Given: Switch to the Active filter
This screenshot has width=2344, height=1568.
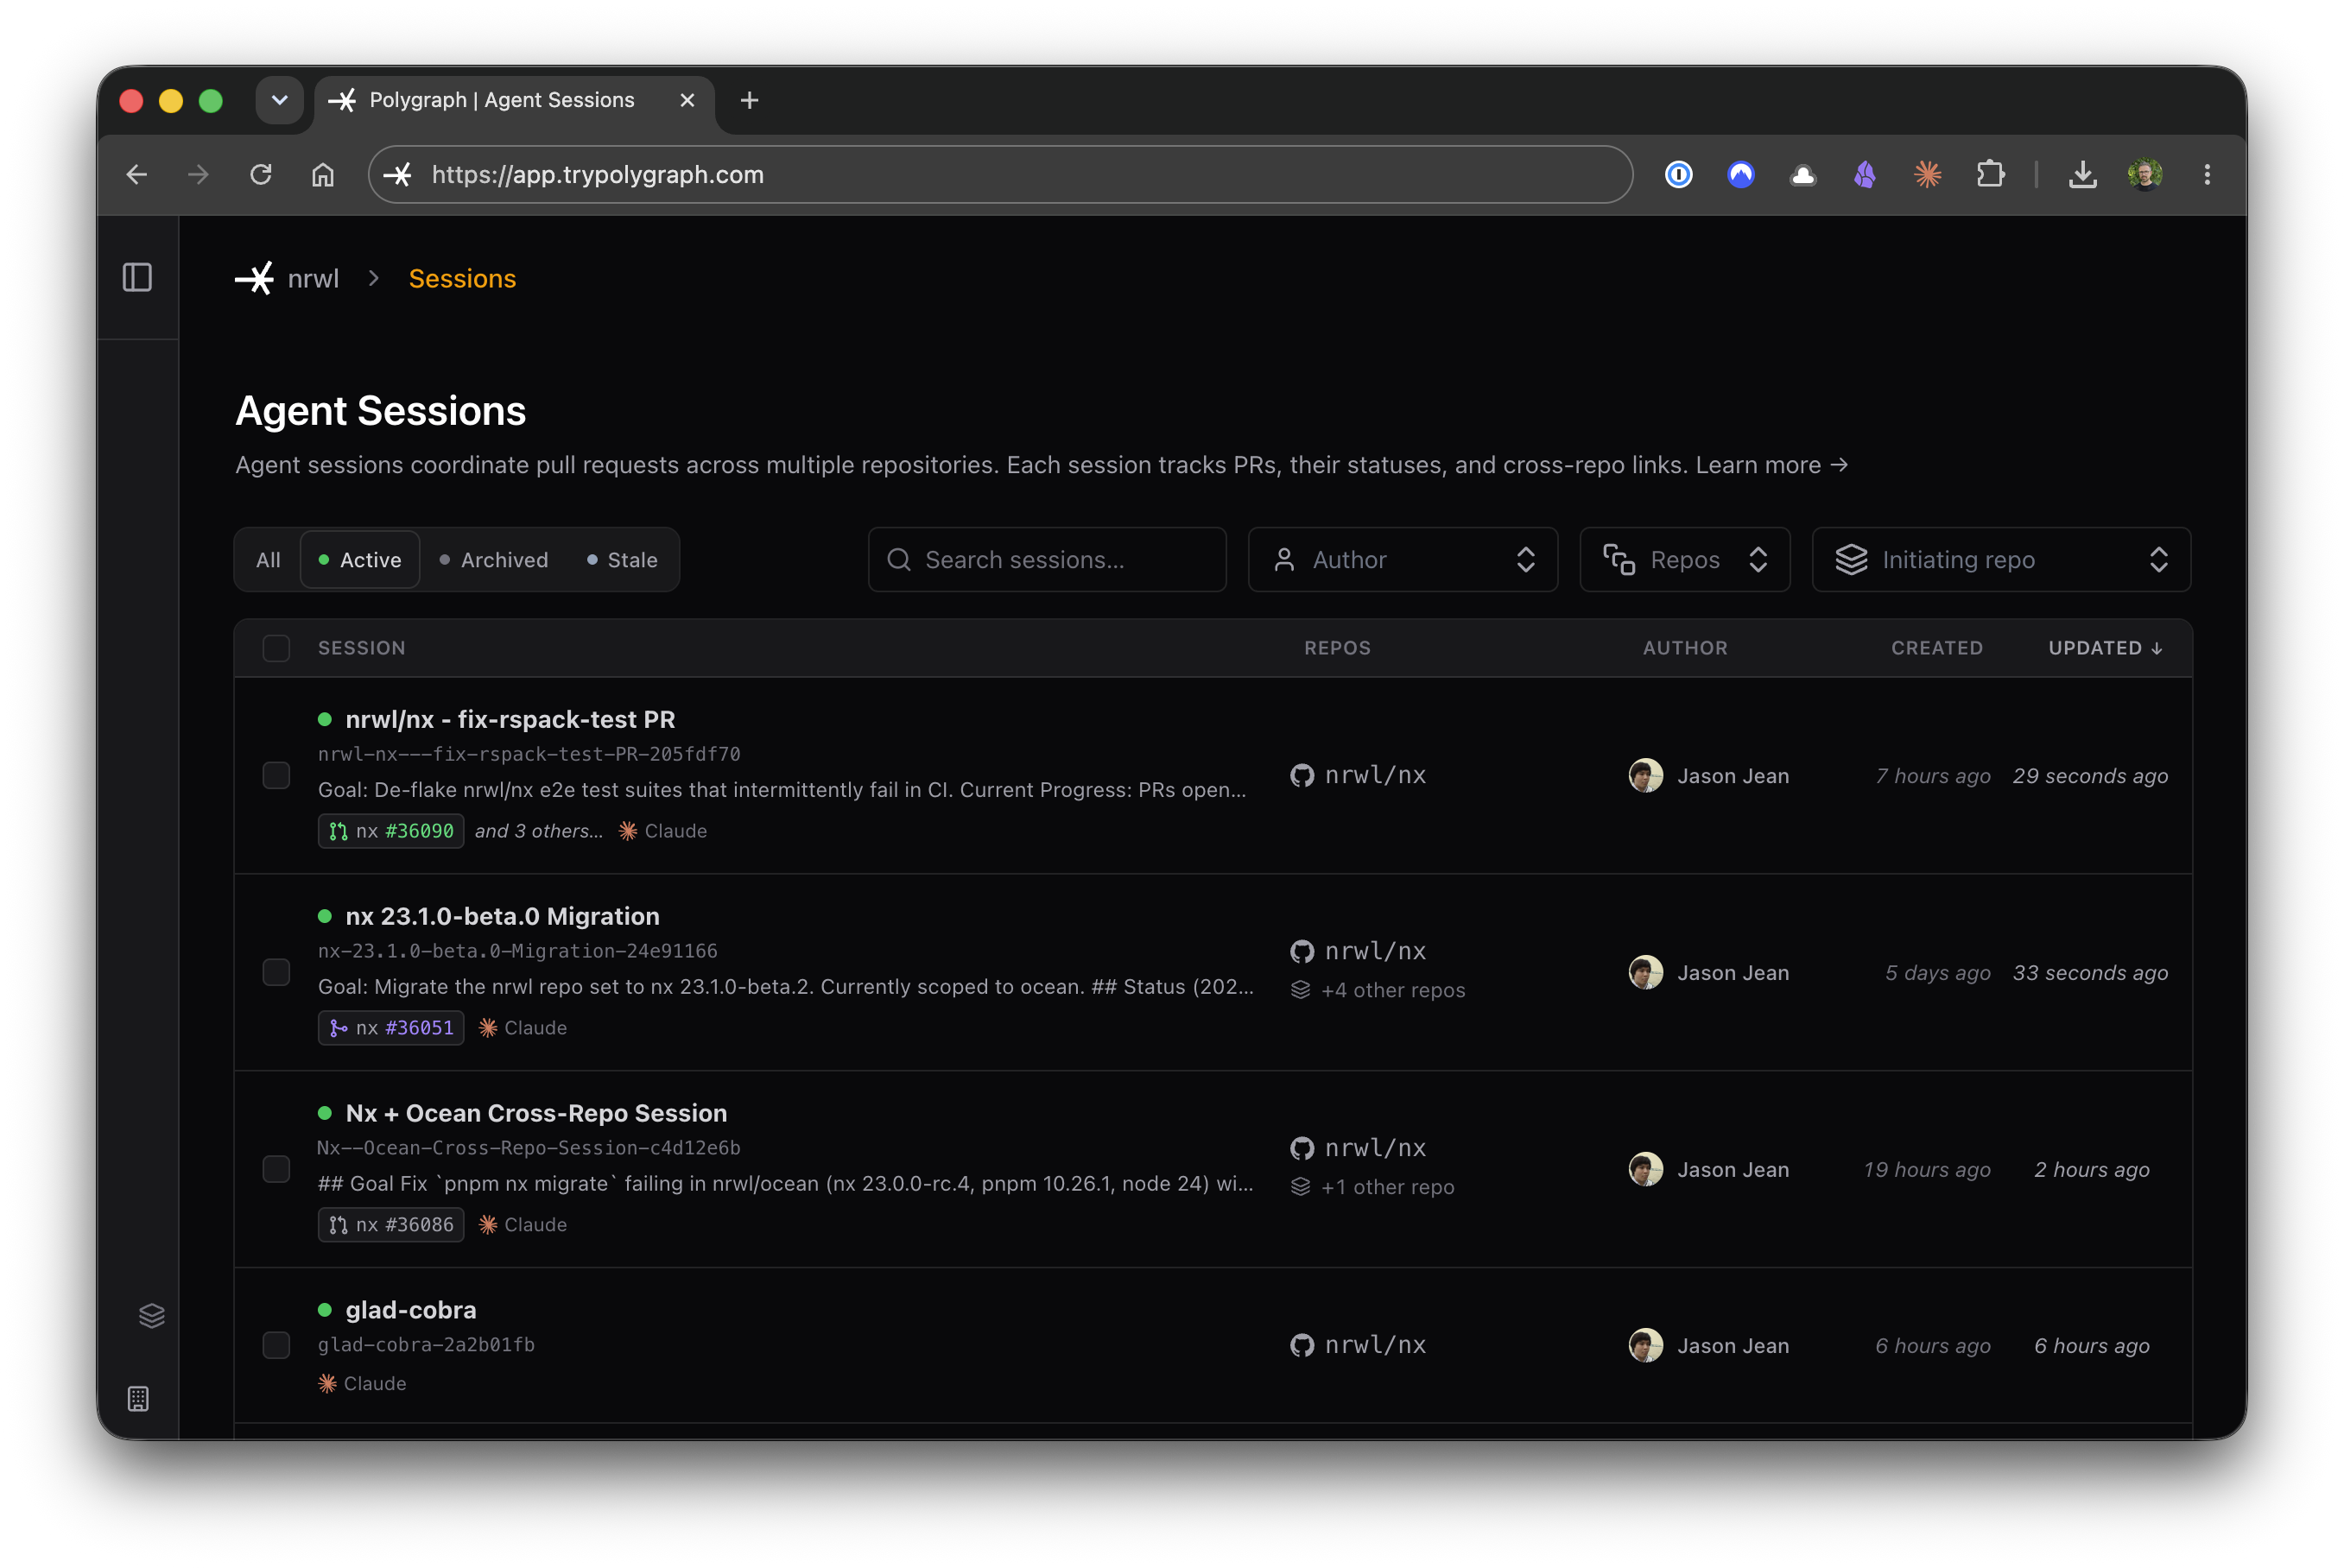Looking at the screenshot, I should [x=360, y=560].
